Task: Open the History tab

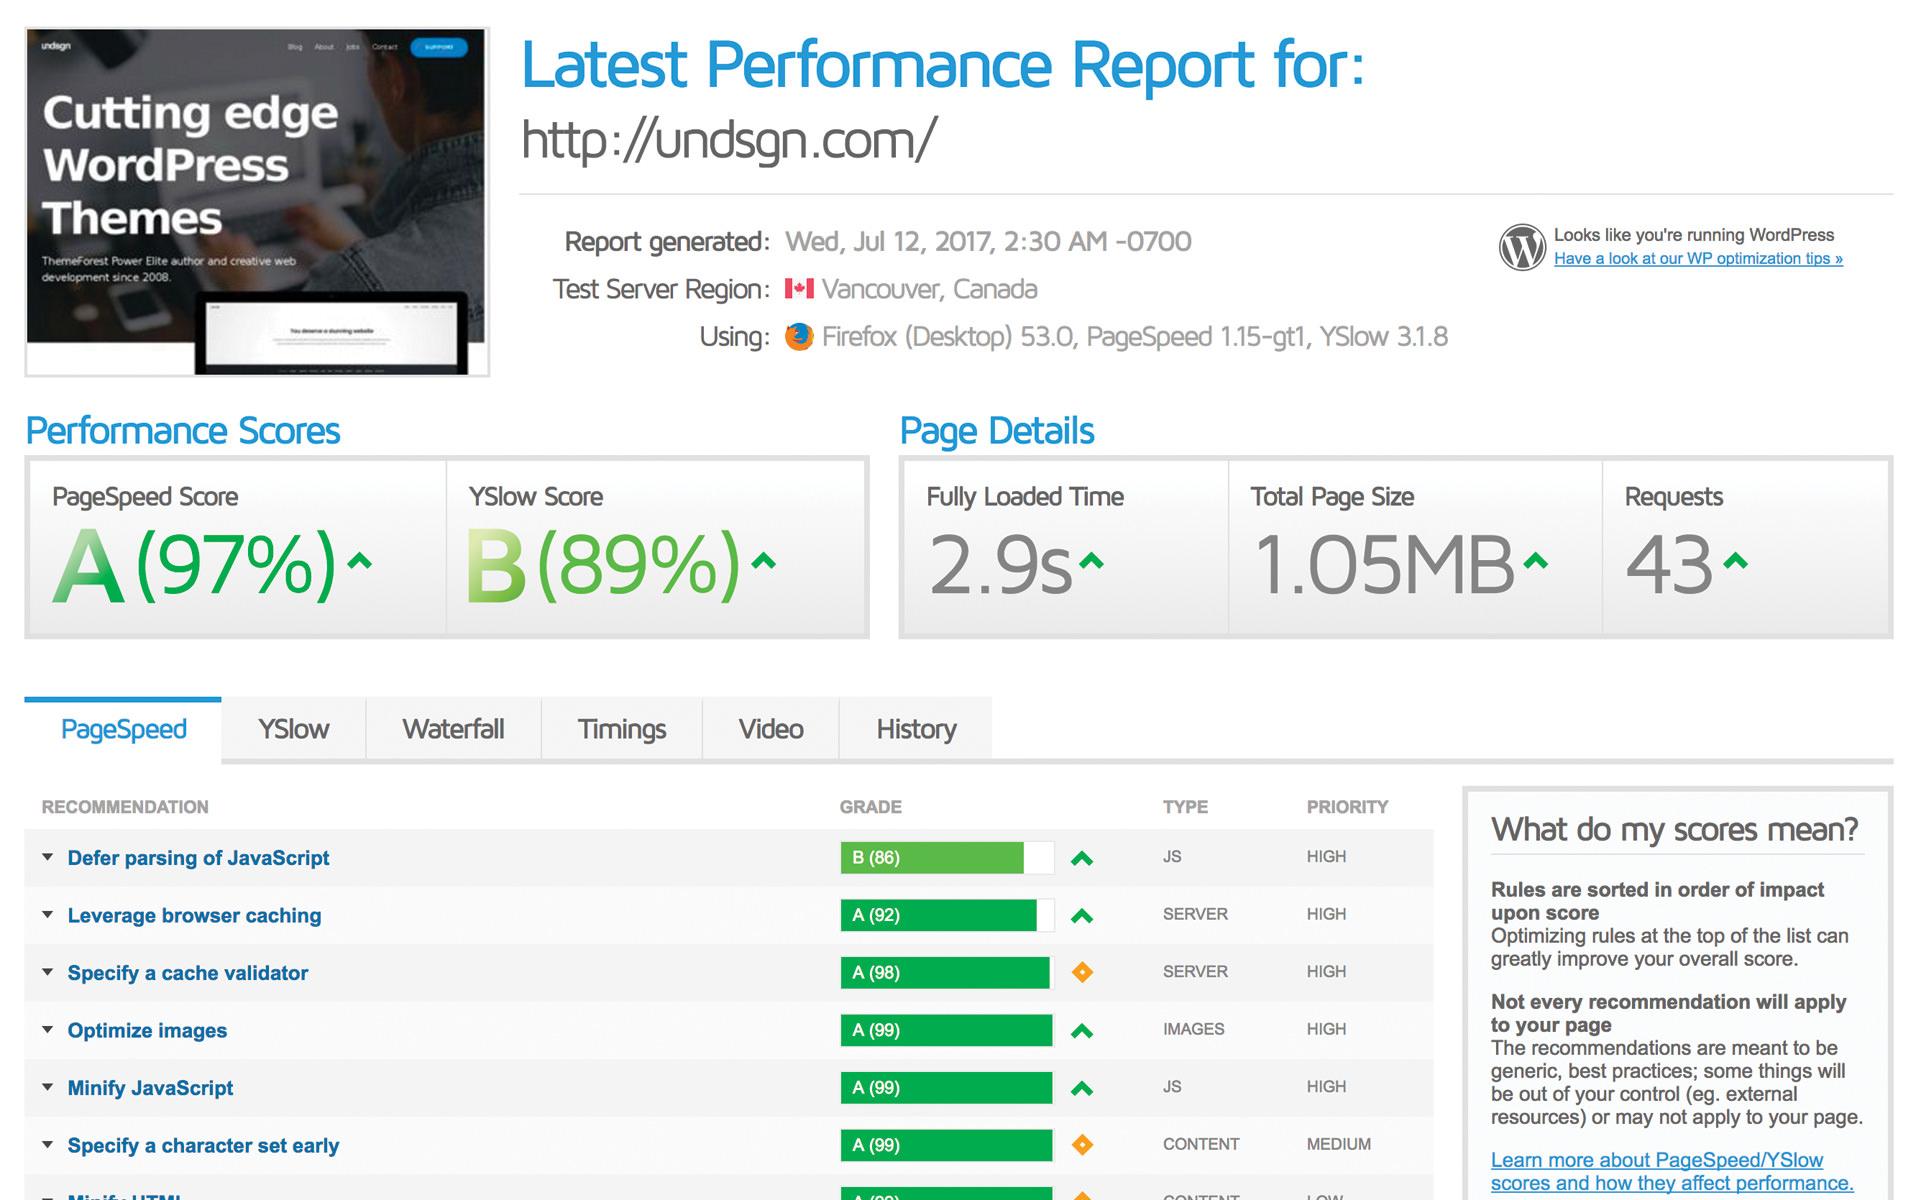Action: point(915,729)
